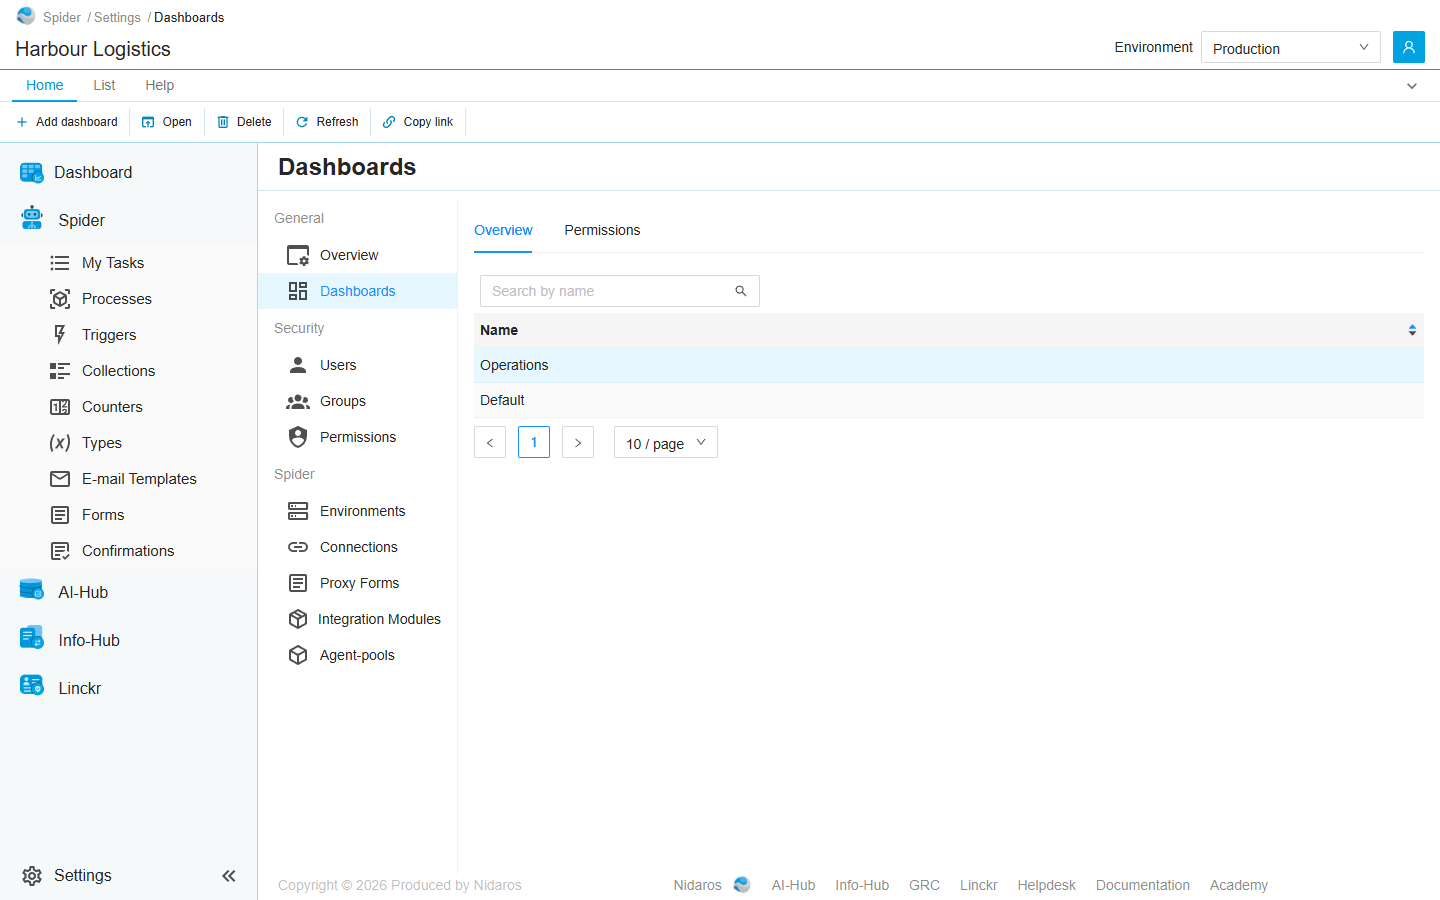Click the Groups people icon
Viewport: 1440px width, 900px height.
(298, 401)
